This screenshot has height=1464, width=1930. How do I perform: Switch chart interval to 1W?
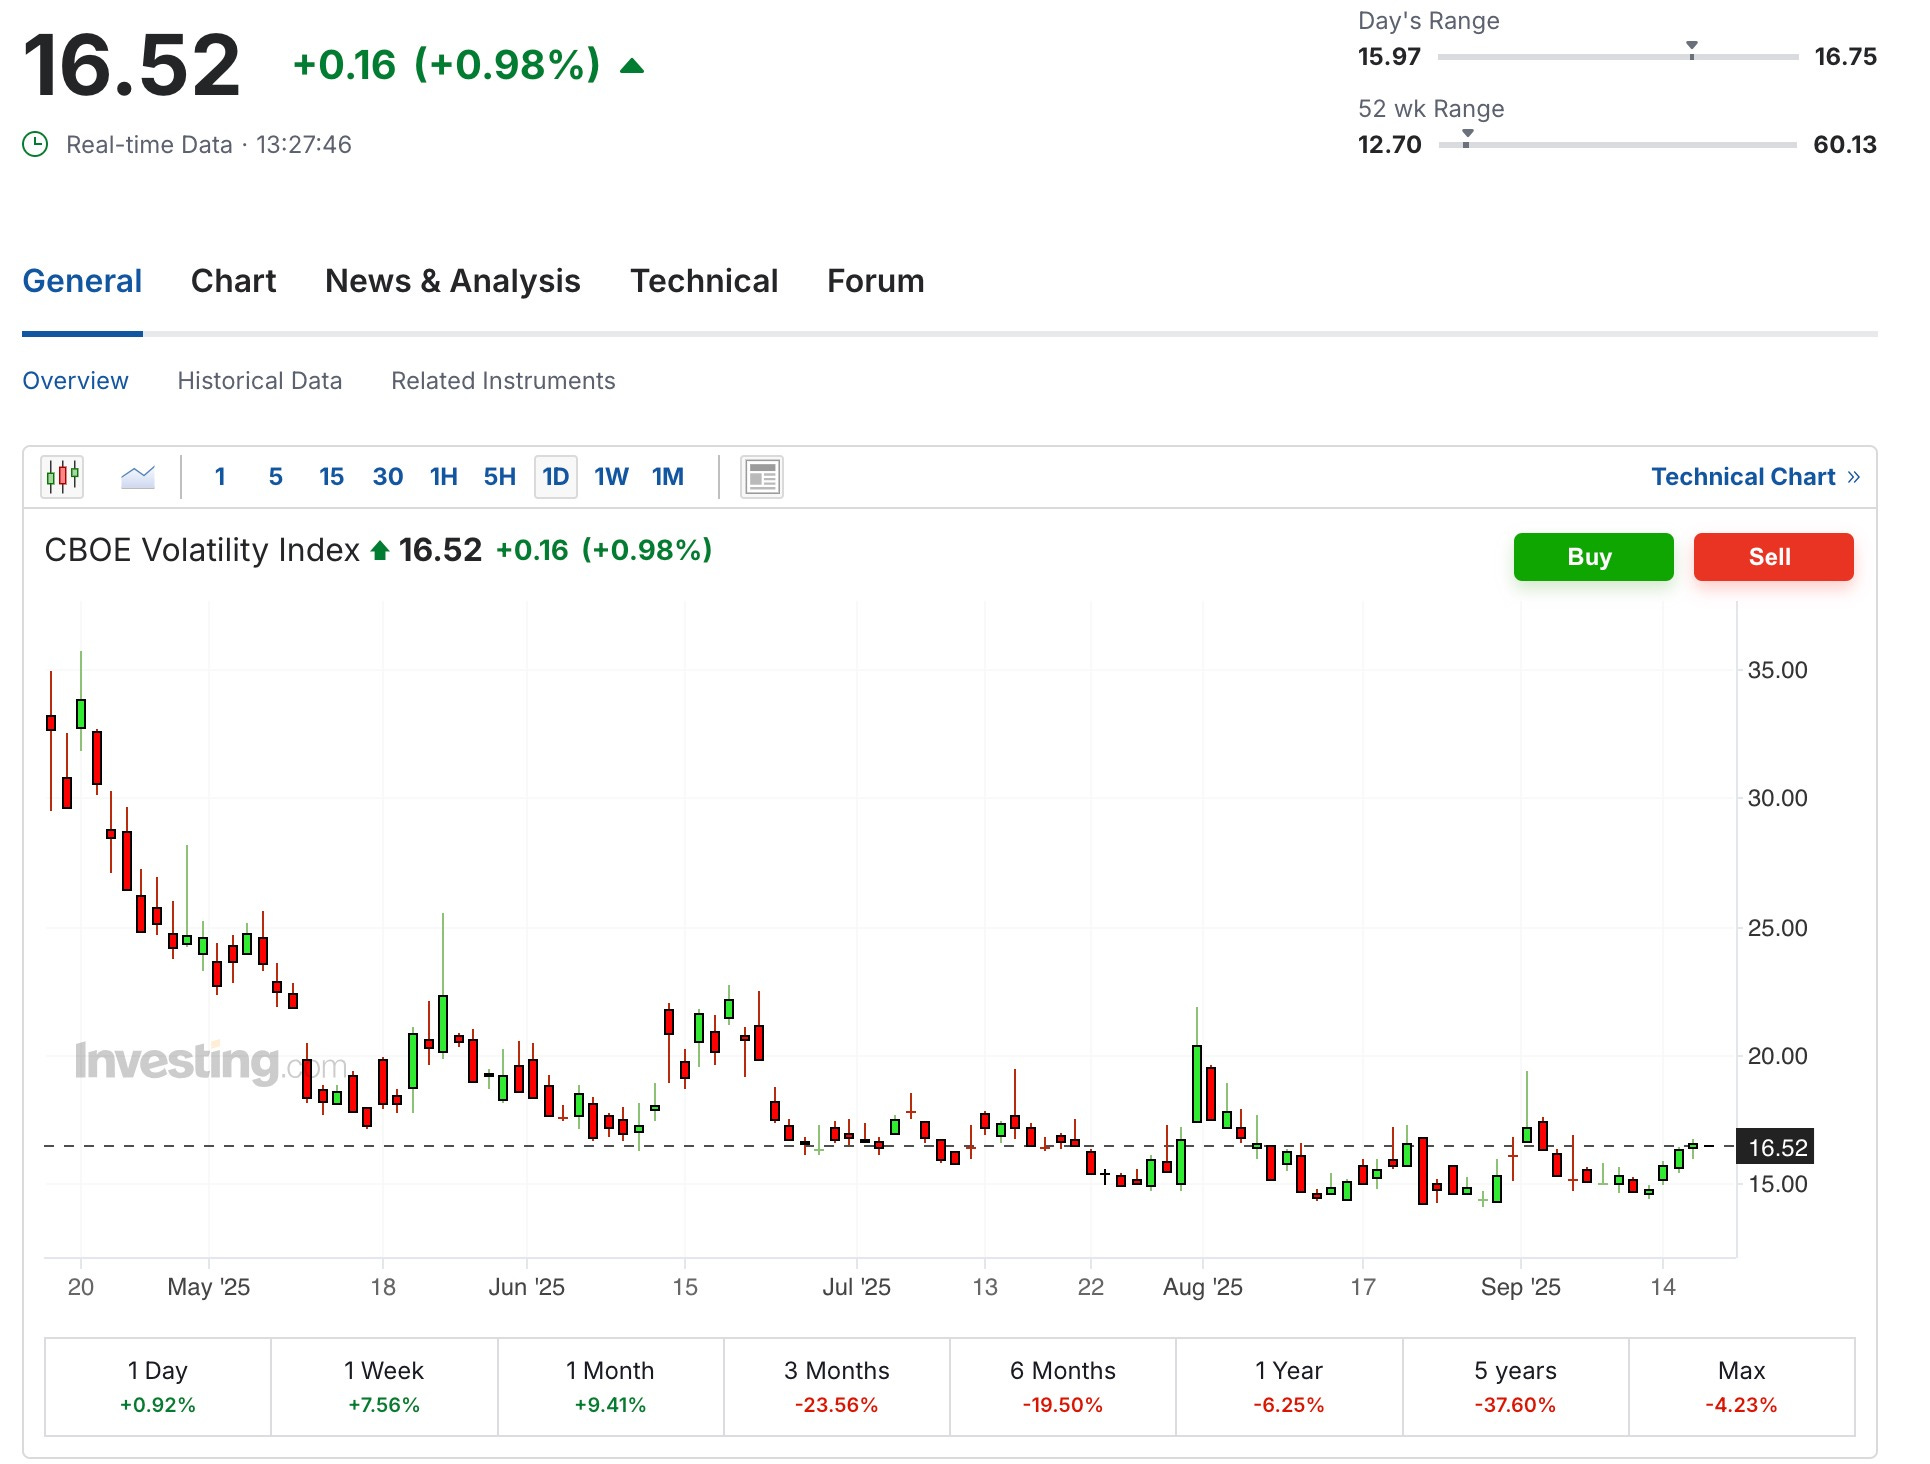click(611, 477)
